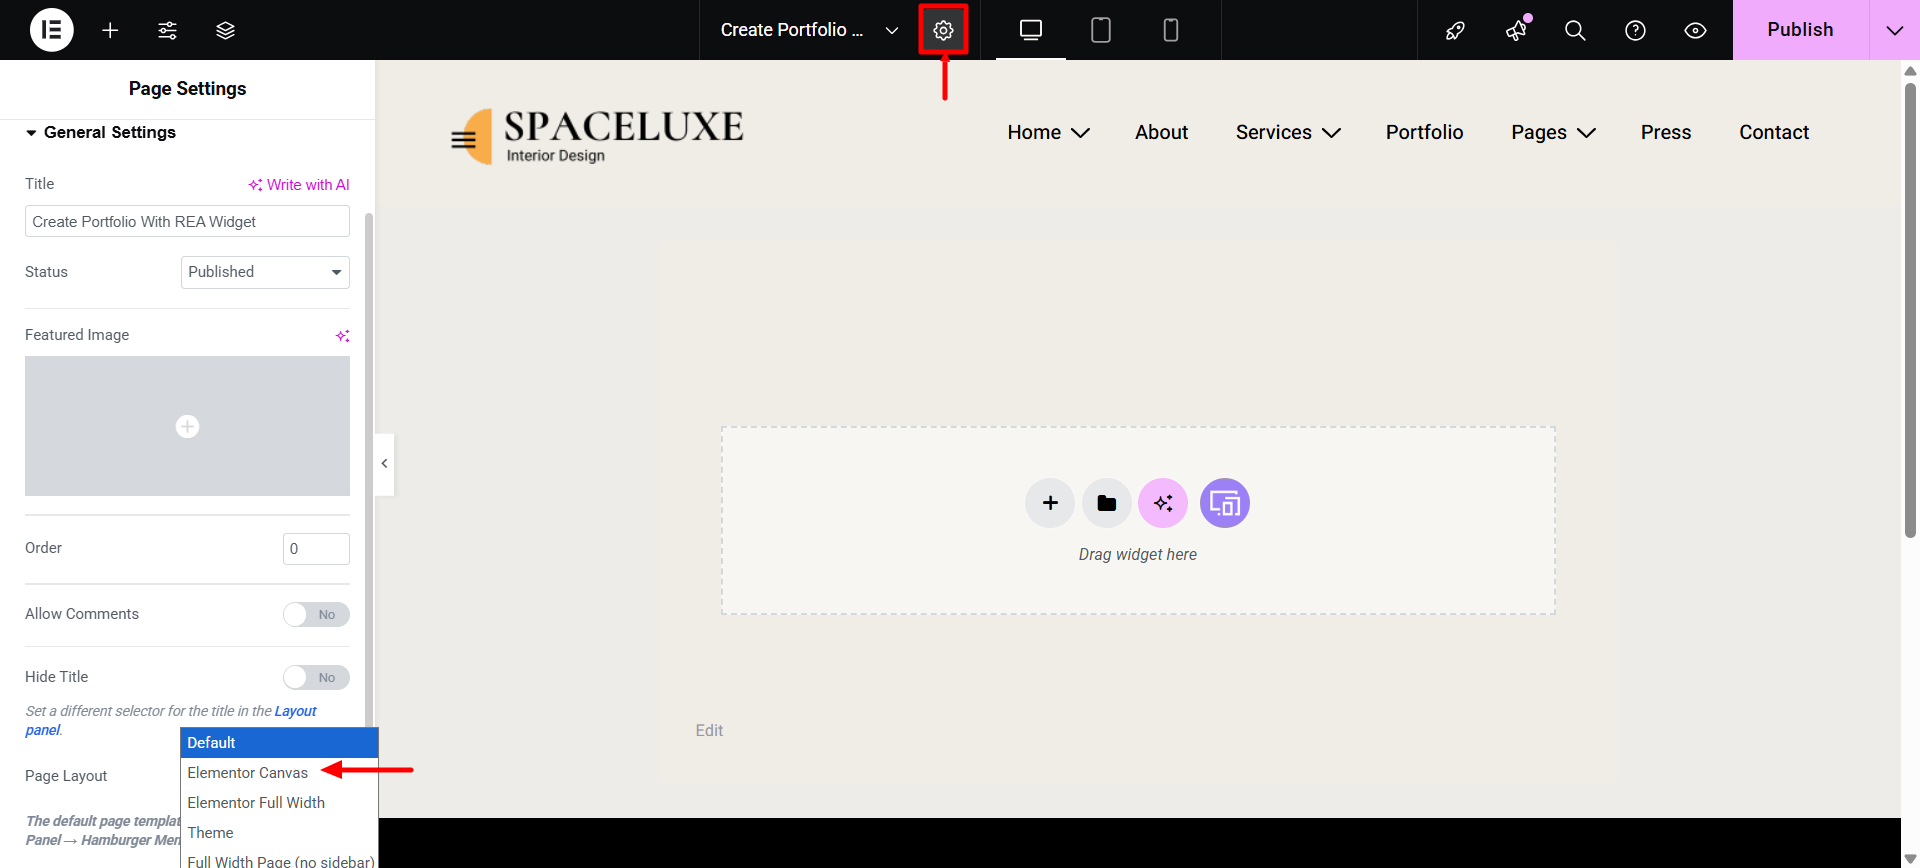Open Portfolio nav item
The height and width of the screenshot is (868, 1920).
pos(1424,133)
